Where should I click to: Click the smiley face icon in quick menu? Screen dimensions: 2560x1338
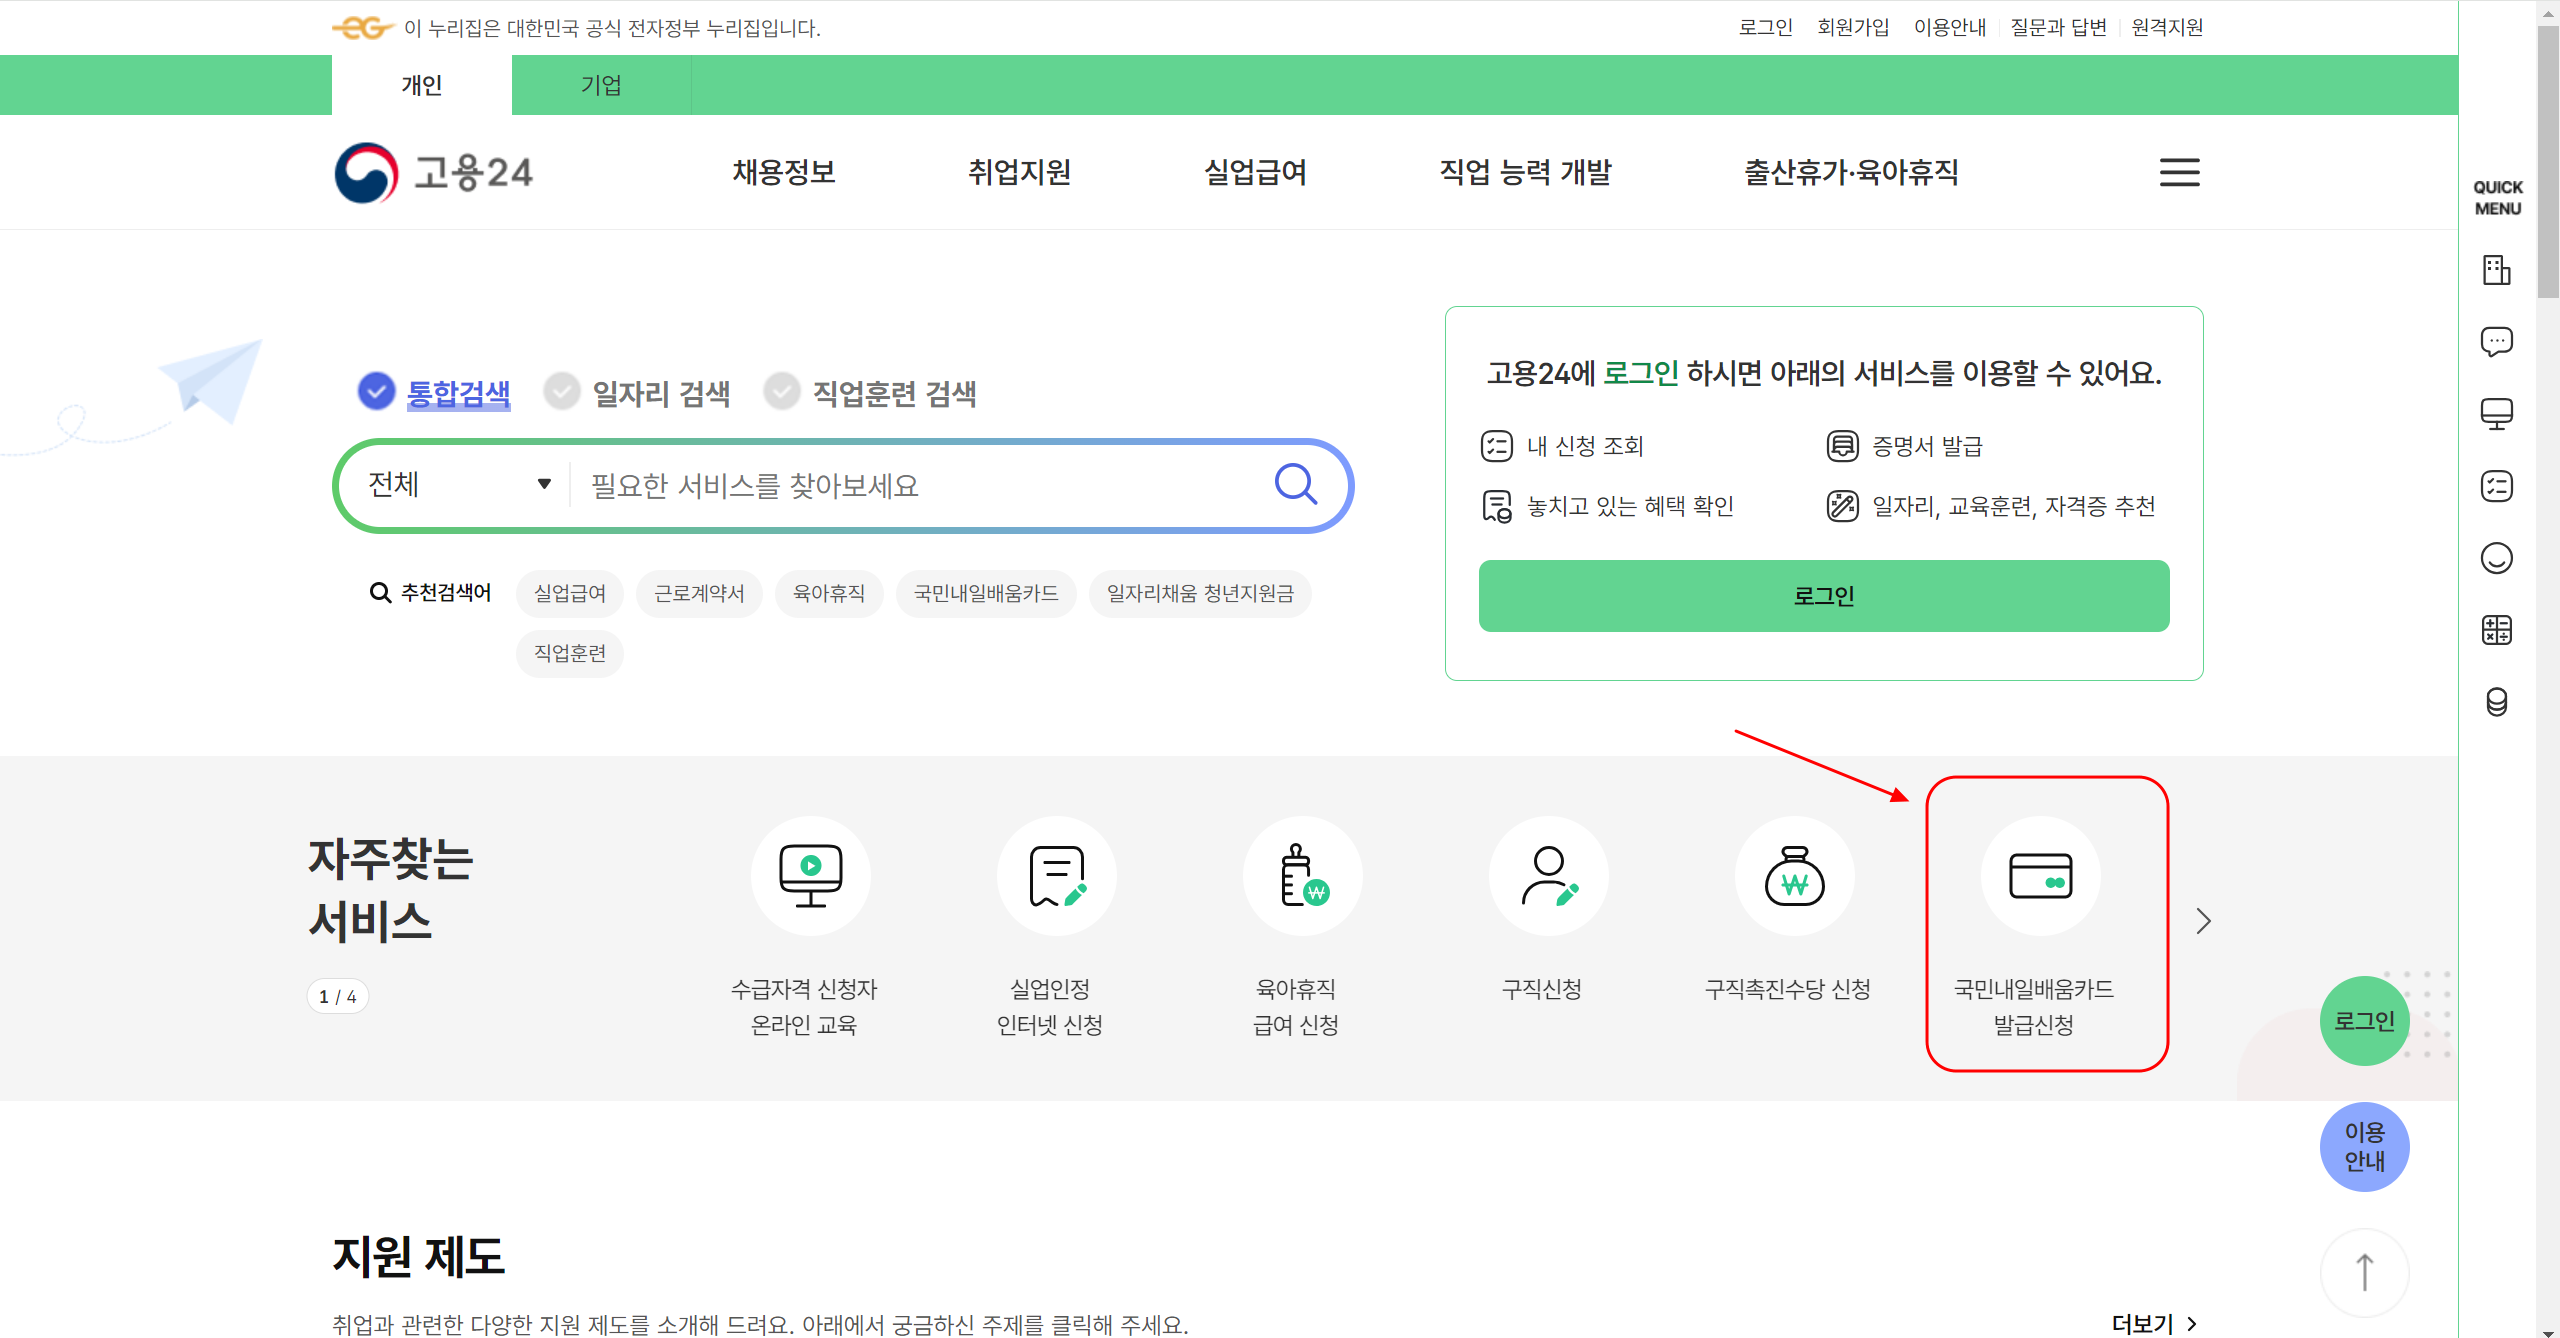[2496, 558]
